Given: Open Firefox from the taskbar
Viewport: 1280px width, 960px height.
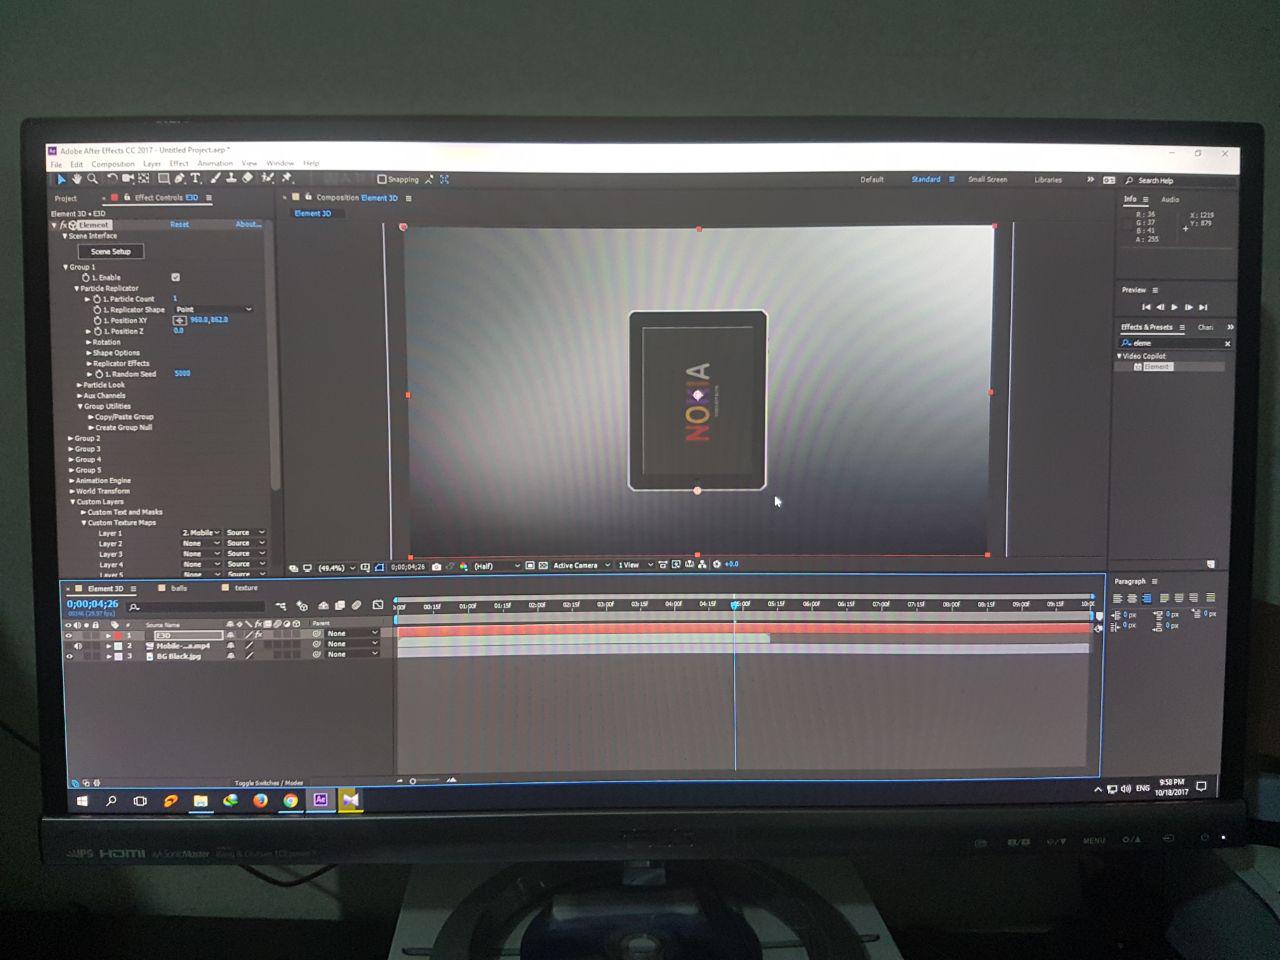Looking at the screenshot, I should click(260, 801).
